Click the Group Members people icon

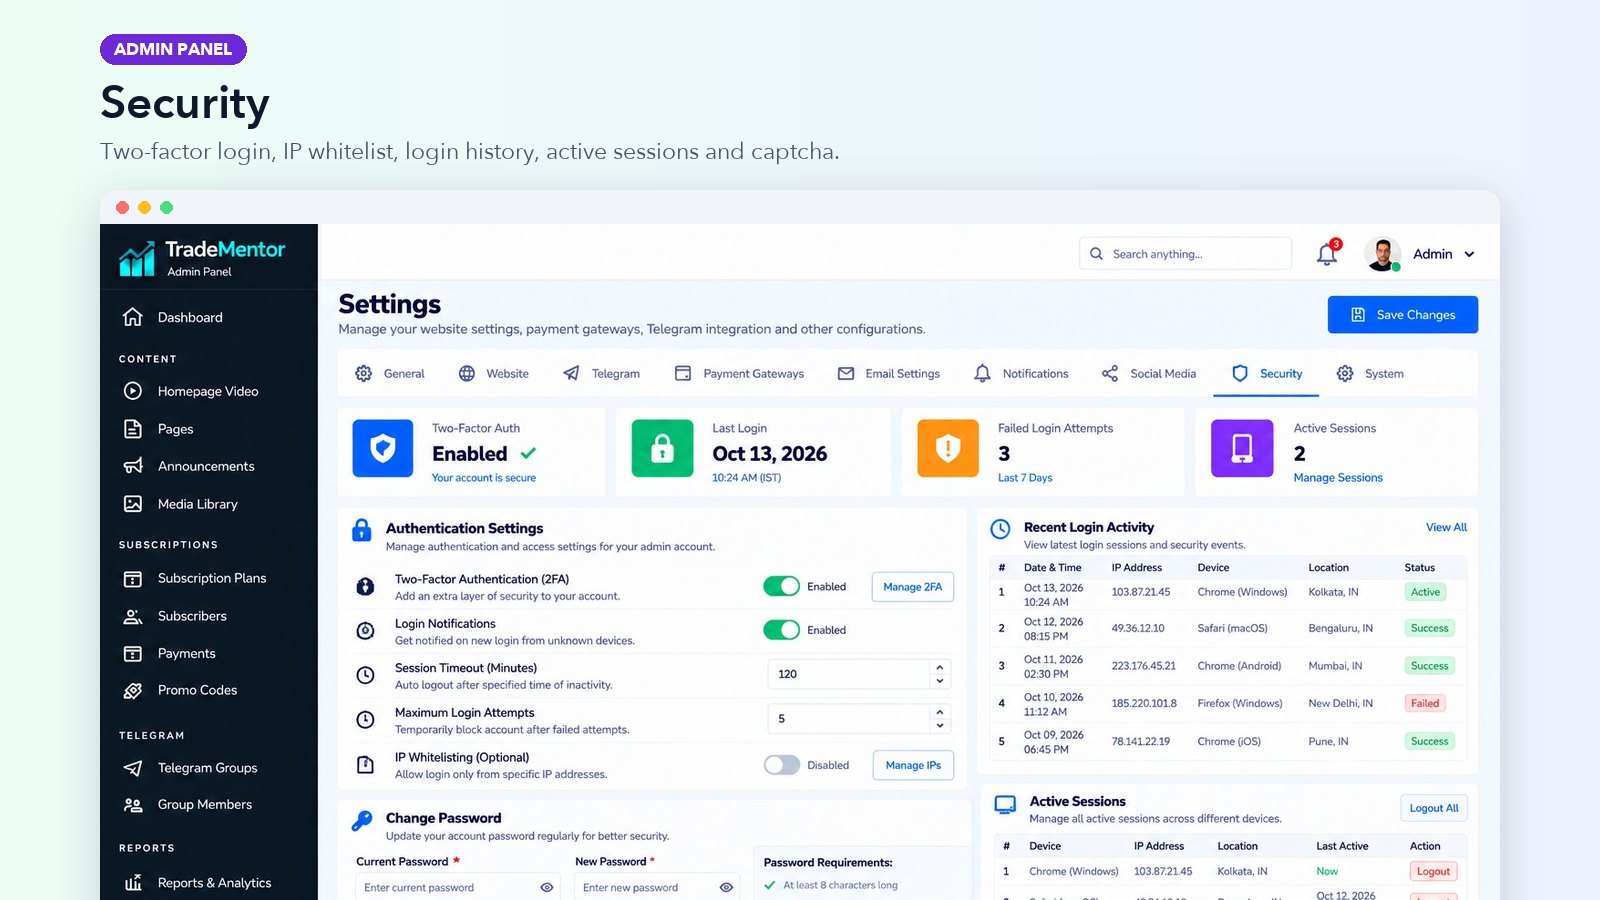(x=133, y=805)
